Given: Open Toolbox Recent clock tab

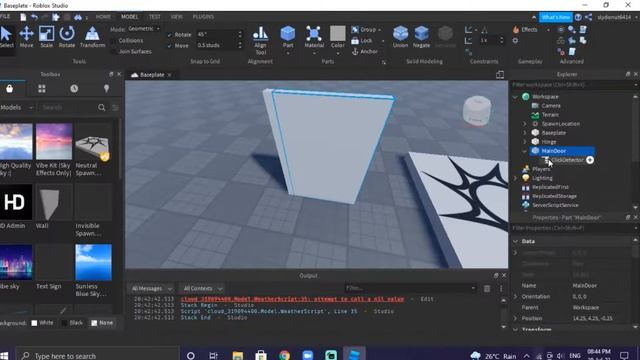Looking at the screenshot, I should 74,89.
